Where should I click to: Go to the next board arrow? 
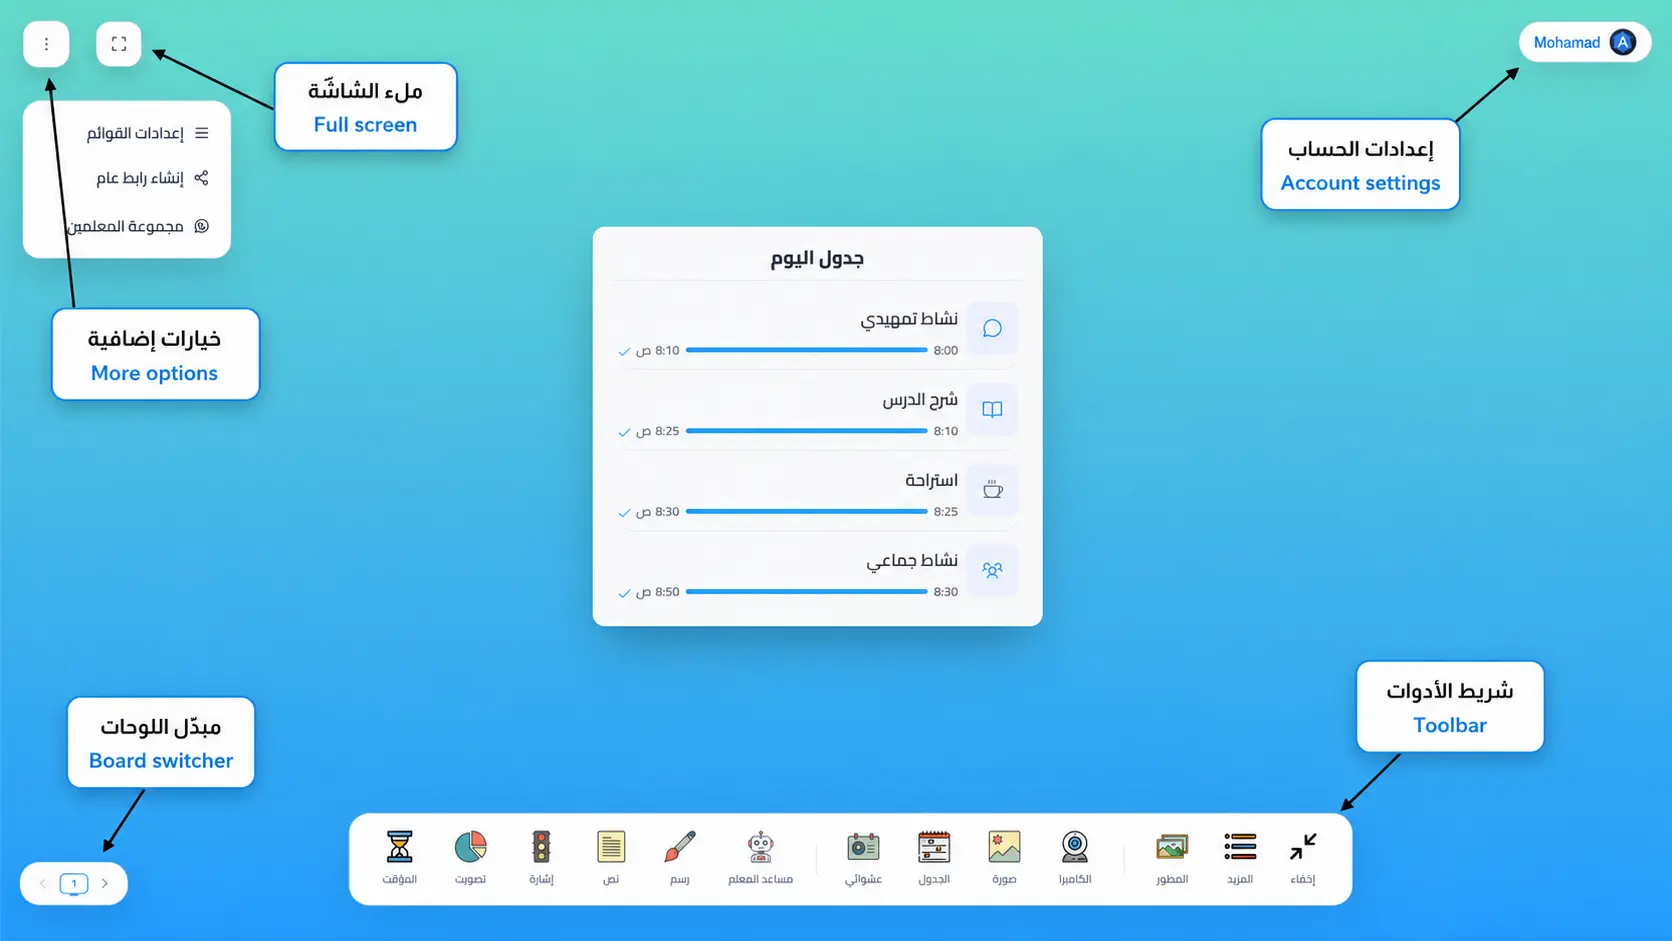click(x=105, y=883)
